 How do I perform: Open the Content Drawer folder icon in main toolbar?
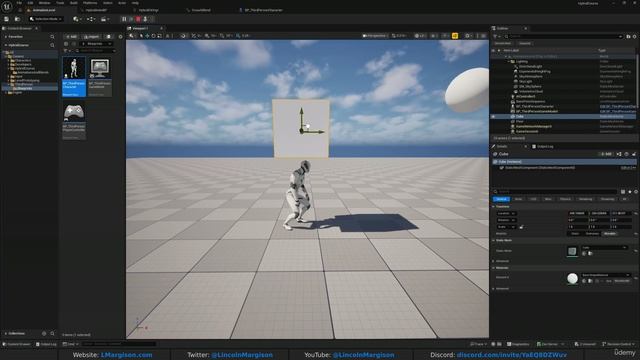click(x=17, y=19)
